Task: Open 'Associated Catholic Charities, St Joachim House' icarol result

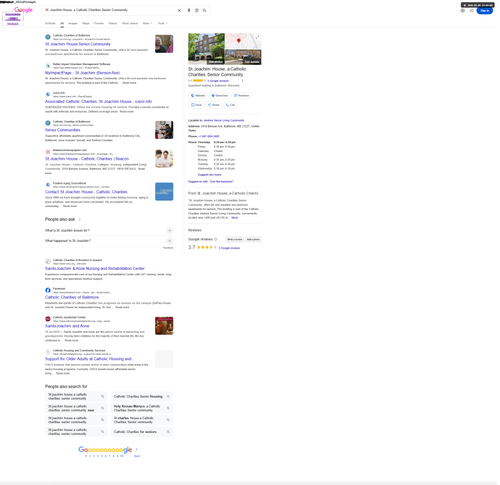Action: click(98, 101)
